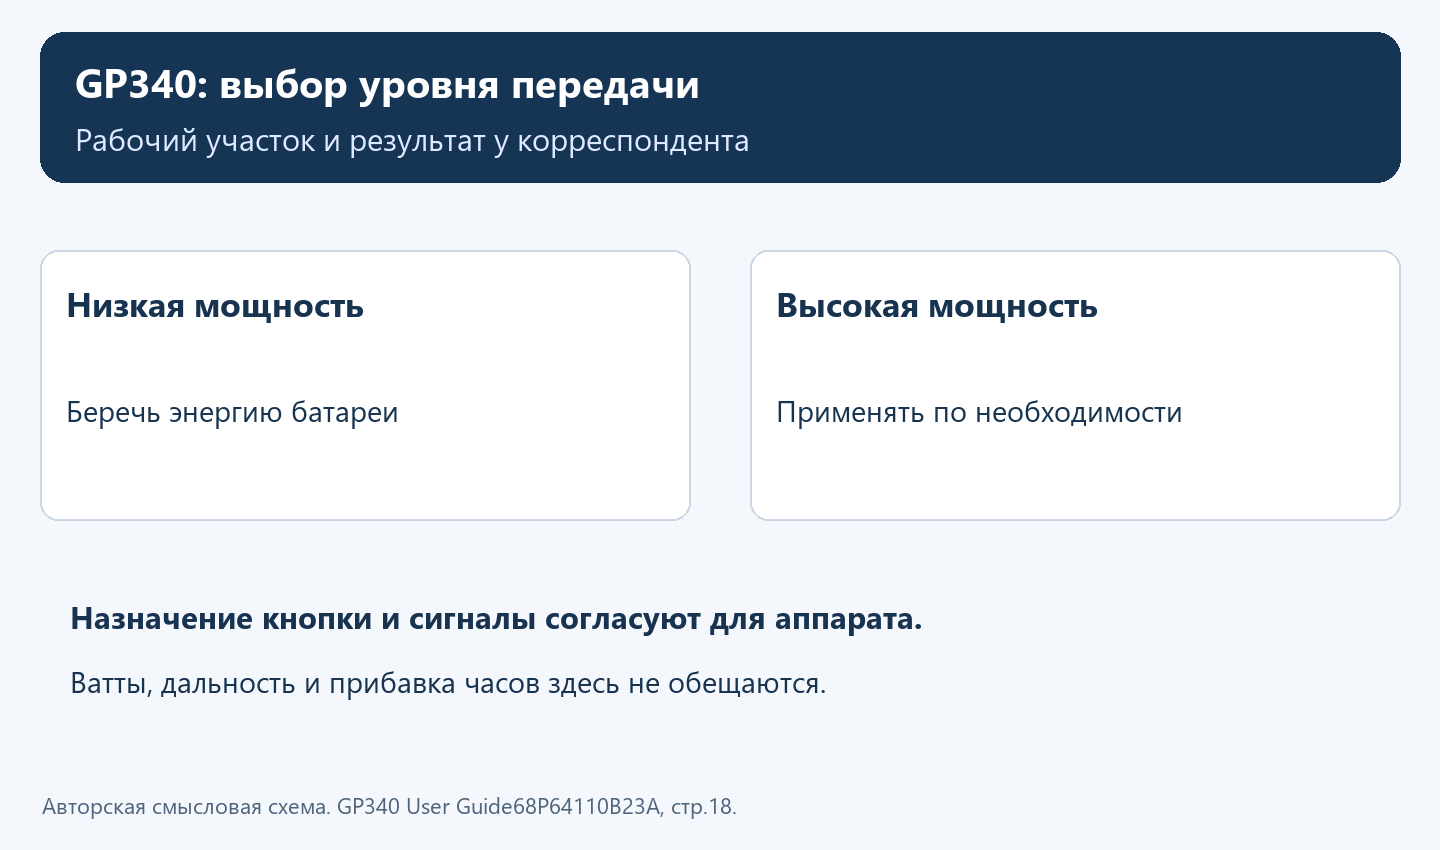Image resolution: width=1440 pixels, height=850 pixels.
Task: Select the line "Ватты, дальность и прибавка часов"
Action: [305, 684]
